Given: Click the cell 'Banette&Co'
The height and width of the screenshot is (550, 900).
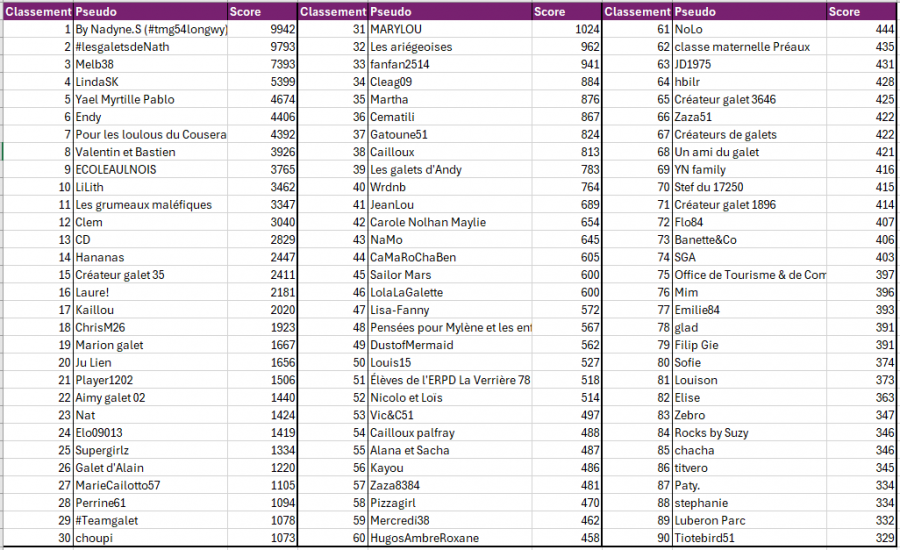Looking at the screenshot, I should pos(750,240).
